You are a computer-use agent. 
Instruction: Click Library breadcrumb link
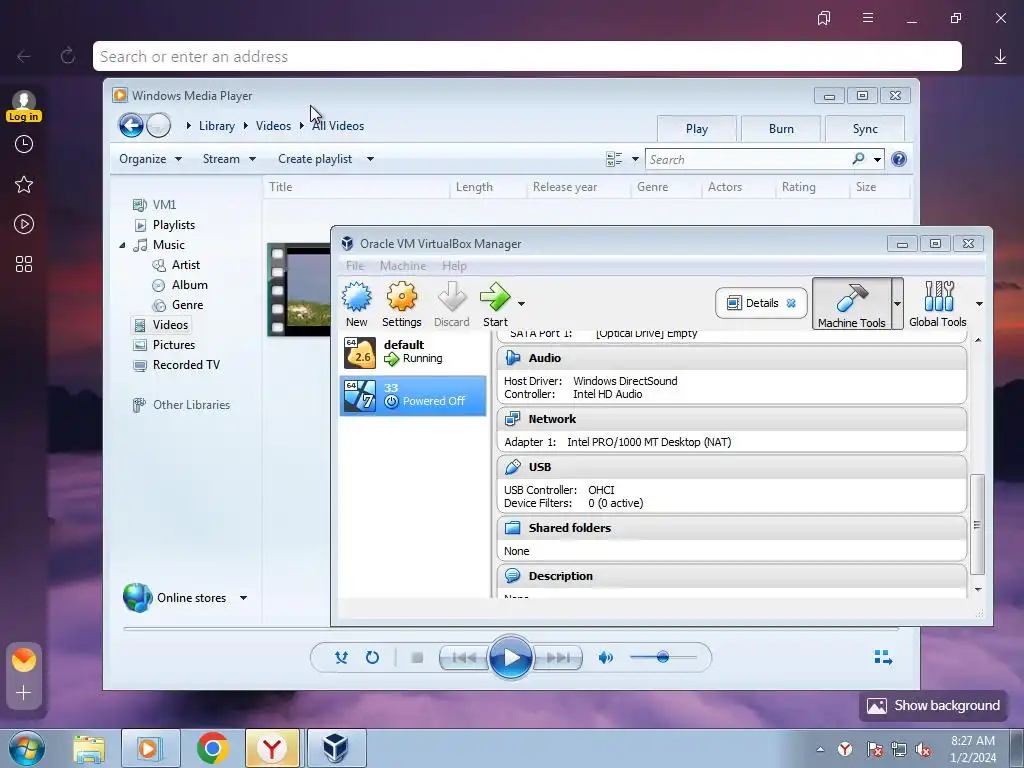217,126
